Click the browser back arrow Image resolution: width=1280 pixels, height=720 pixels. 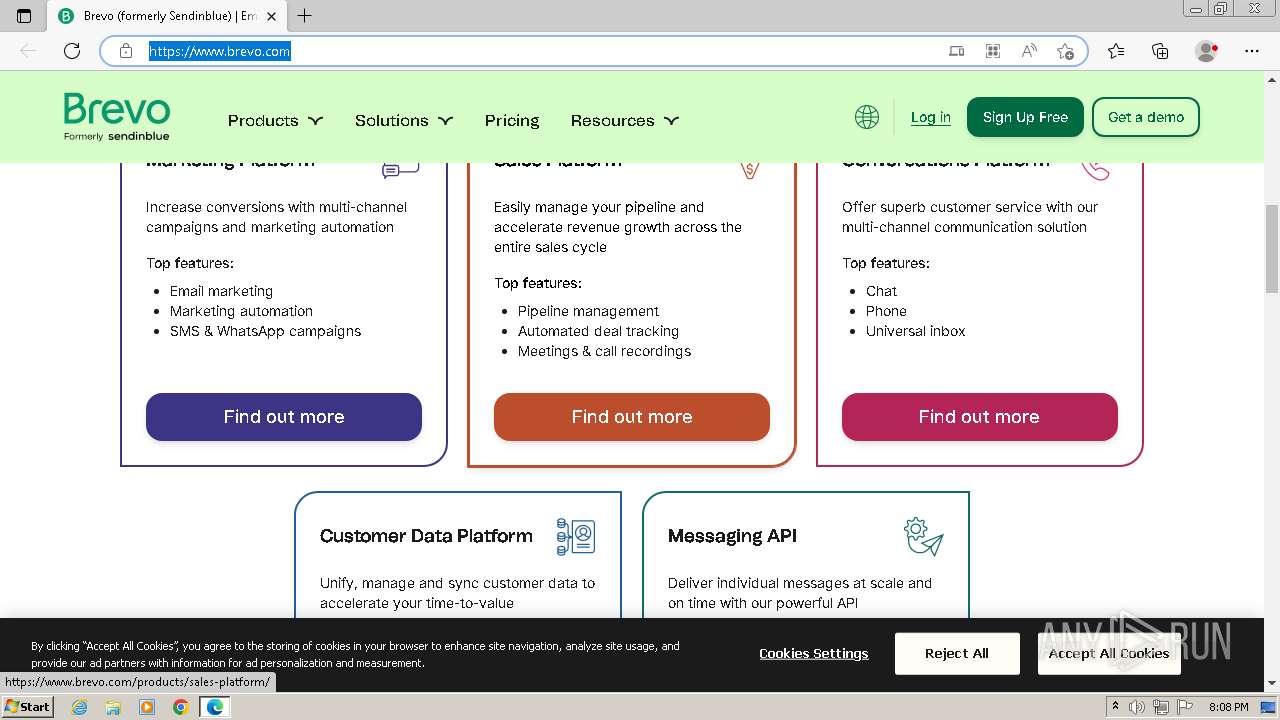click(x=28, y=51)
